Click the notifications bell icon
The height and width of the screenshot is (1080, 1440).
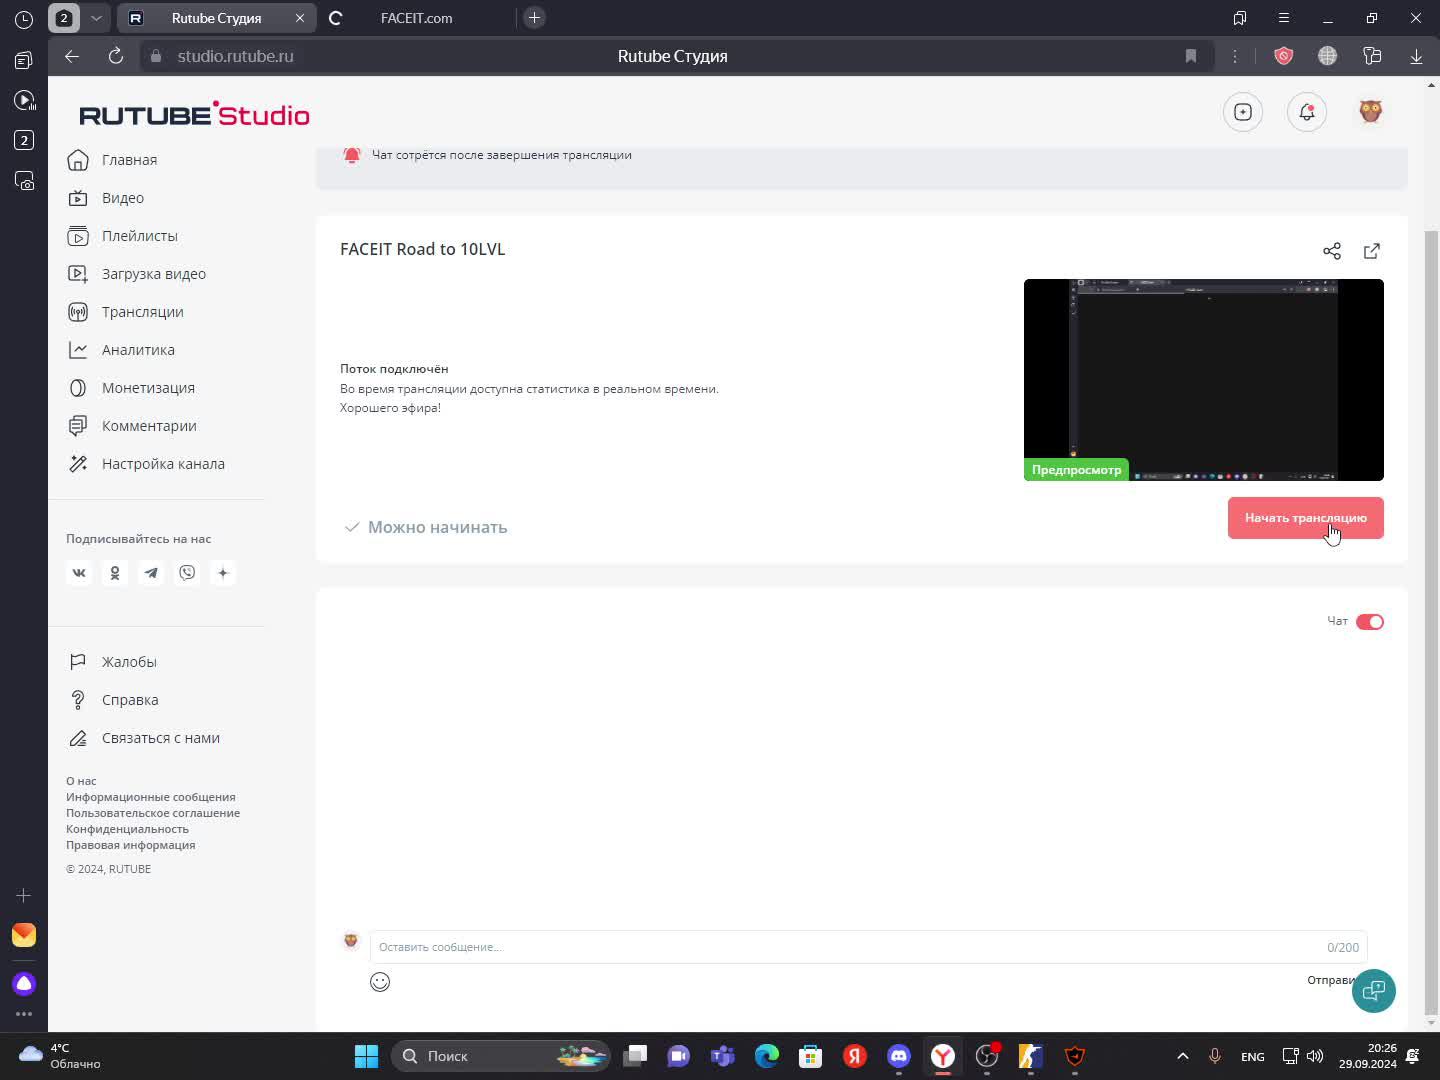coord(1307,112)
